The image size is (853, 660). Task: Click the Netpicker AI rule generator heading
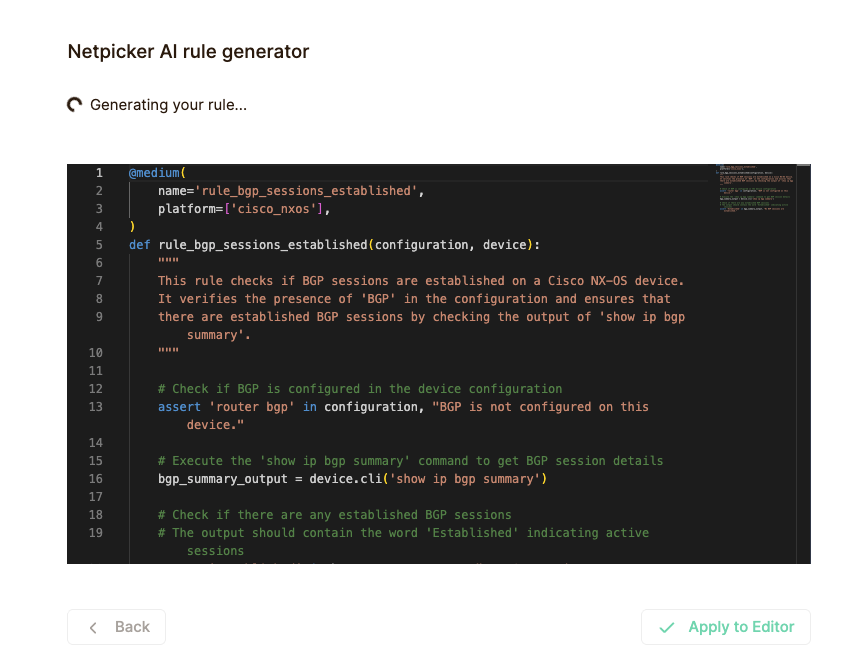188,51
